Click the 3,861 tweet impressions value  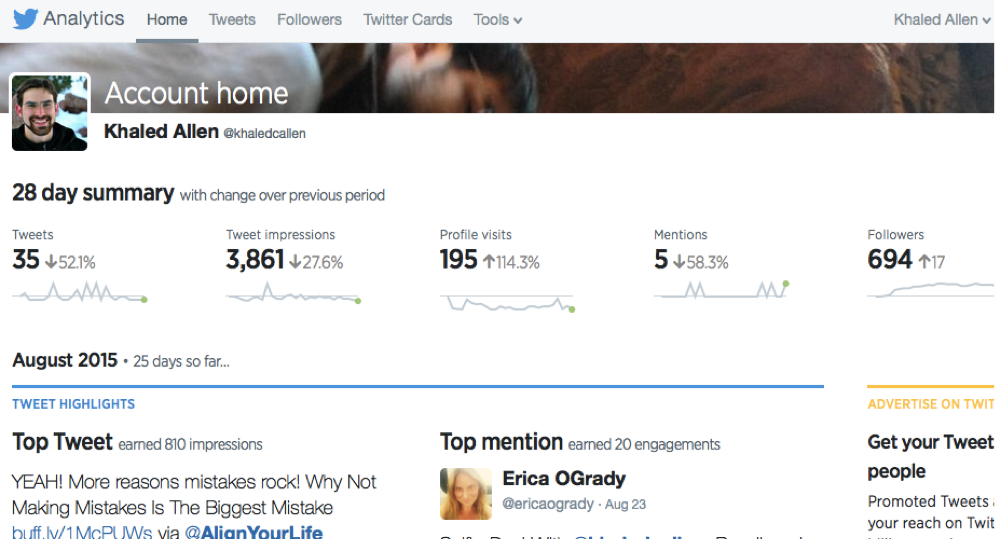254,260
